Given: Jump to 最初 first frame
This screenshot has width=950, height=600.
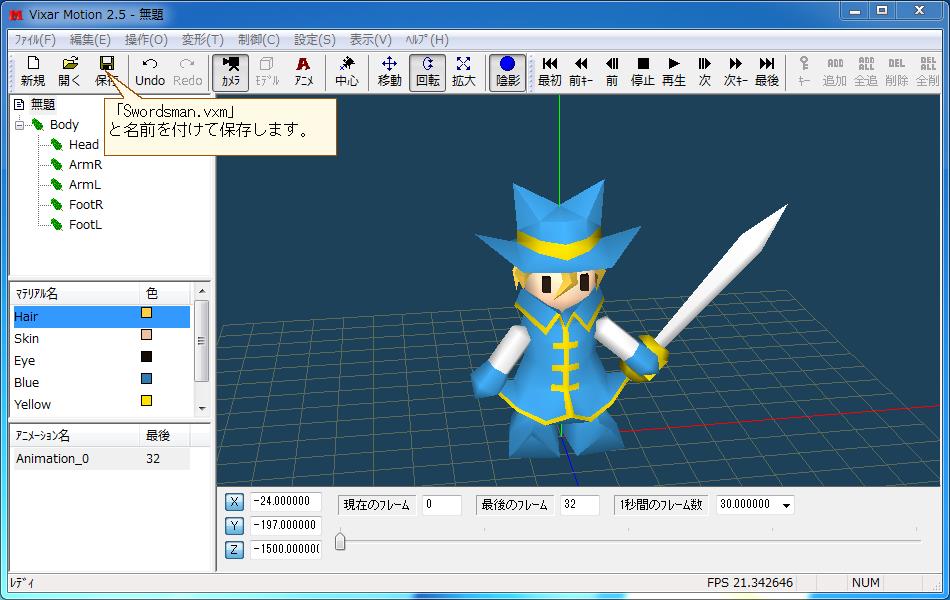Looking at the screenshot, I should tap(550, 72).
